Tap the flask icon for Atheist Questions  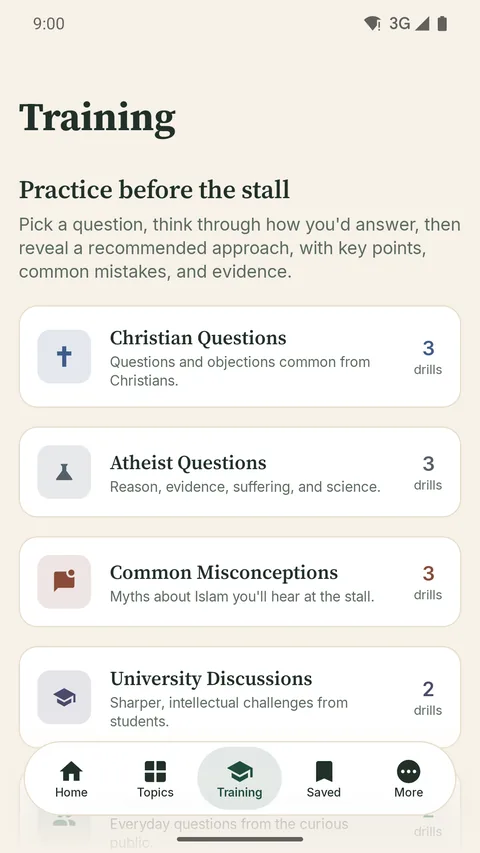(x=64, y=472)
